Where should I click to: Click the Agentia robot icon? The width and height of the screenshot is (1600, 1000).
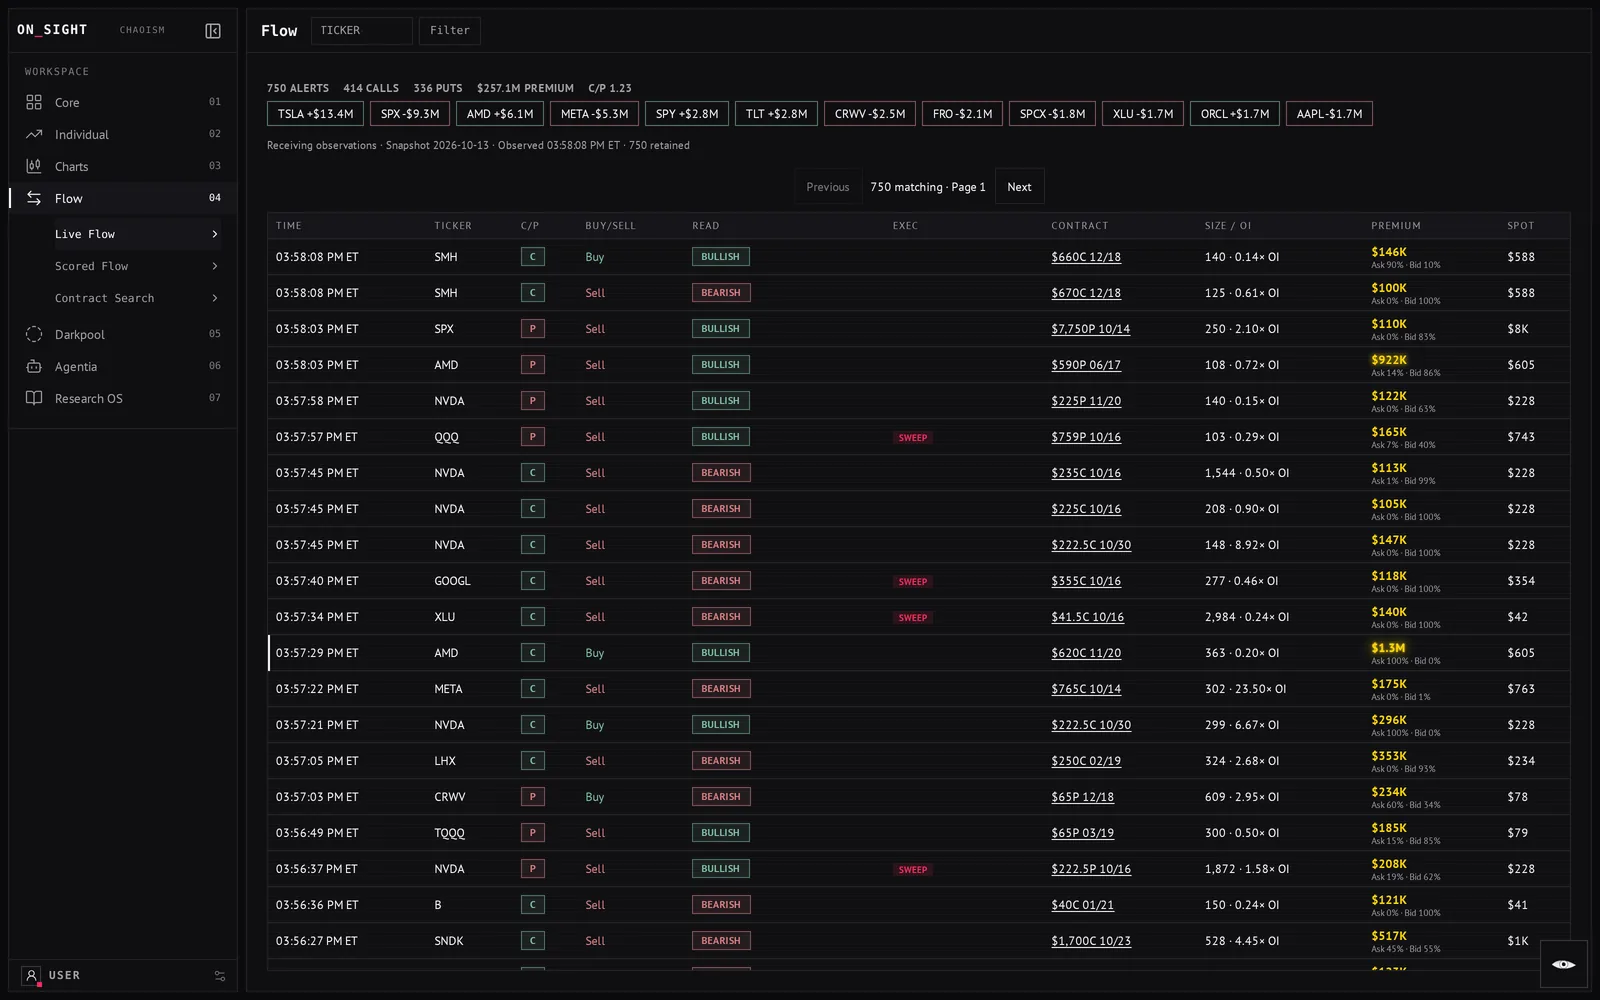tap(34, 366)
